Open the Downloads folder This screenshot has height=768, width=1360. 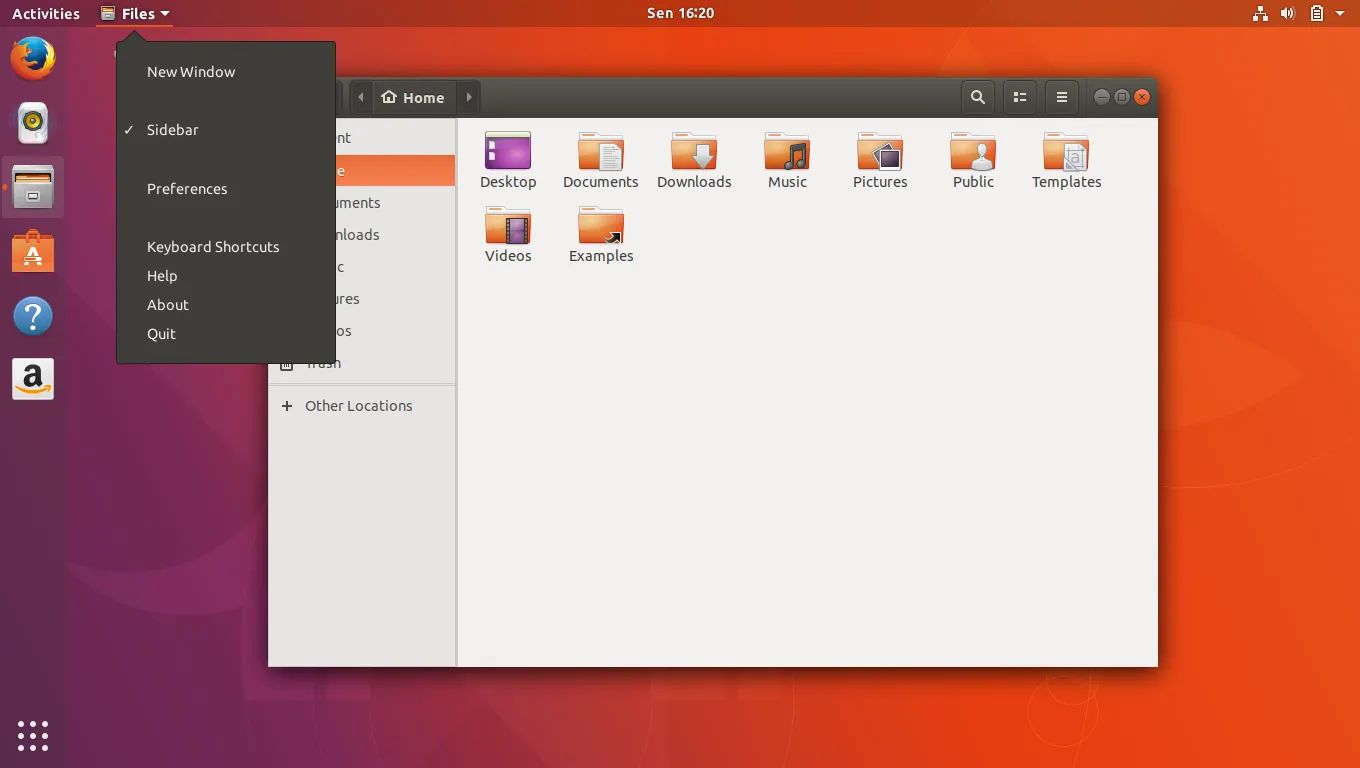click(x=694, y=160)
